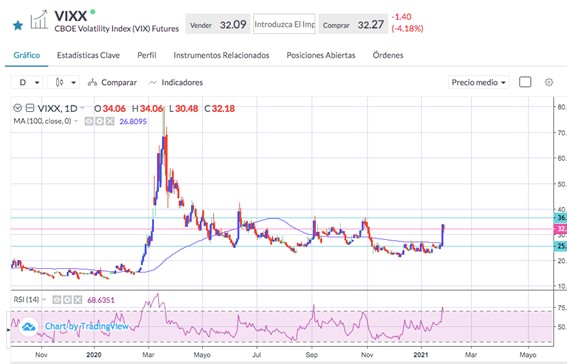Click the small arrow at the left of RSI pane
This screenshot has width=567, height=364.
(9, 329)
